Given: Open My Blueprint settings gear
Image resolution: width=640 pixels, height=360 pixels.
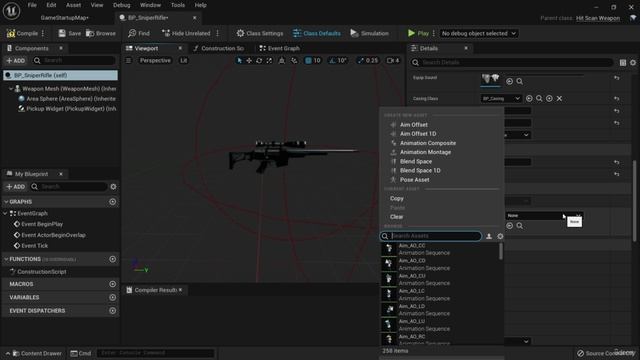Looking at the screenshot, I should point(113,187).
